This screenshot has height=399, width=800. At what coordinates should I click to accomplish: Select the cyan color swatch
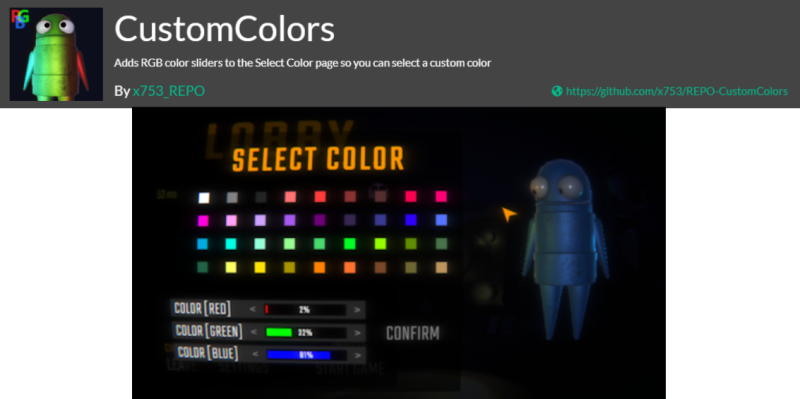pyautogui.click(x=231, y=244)
